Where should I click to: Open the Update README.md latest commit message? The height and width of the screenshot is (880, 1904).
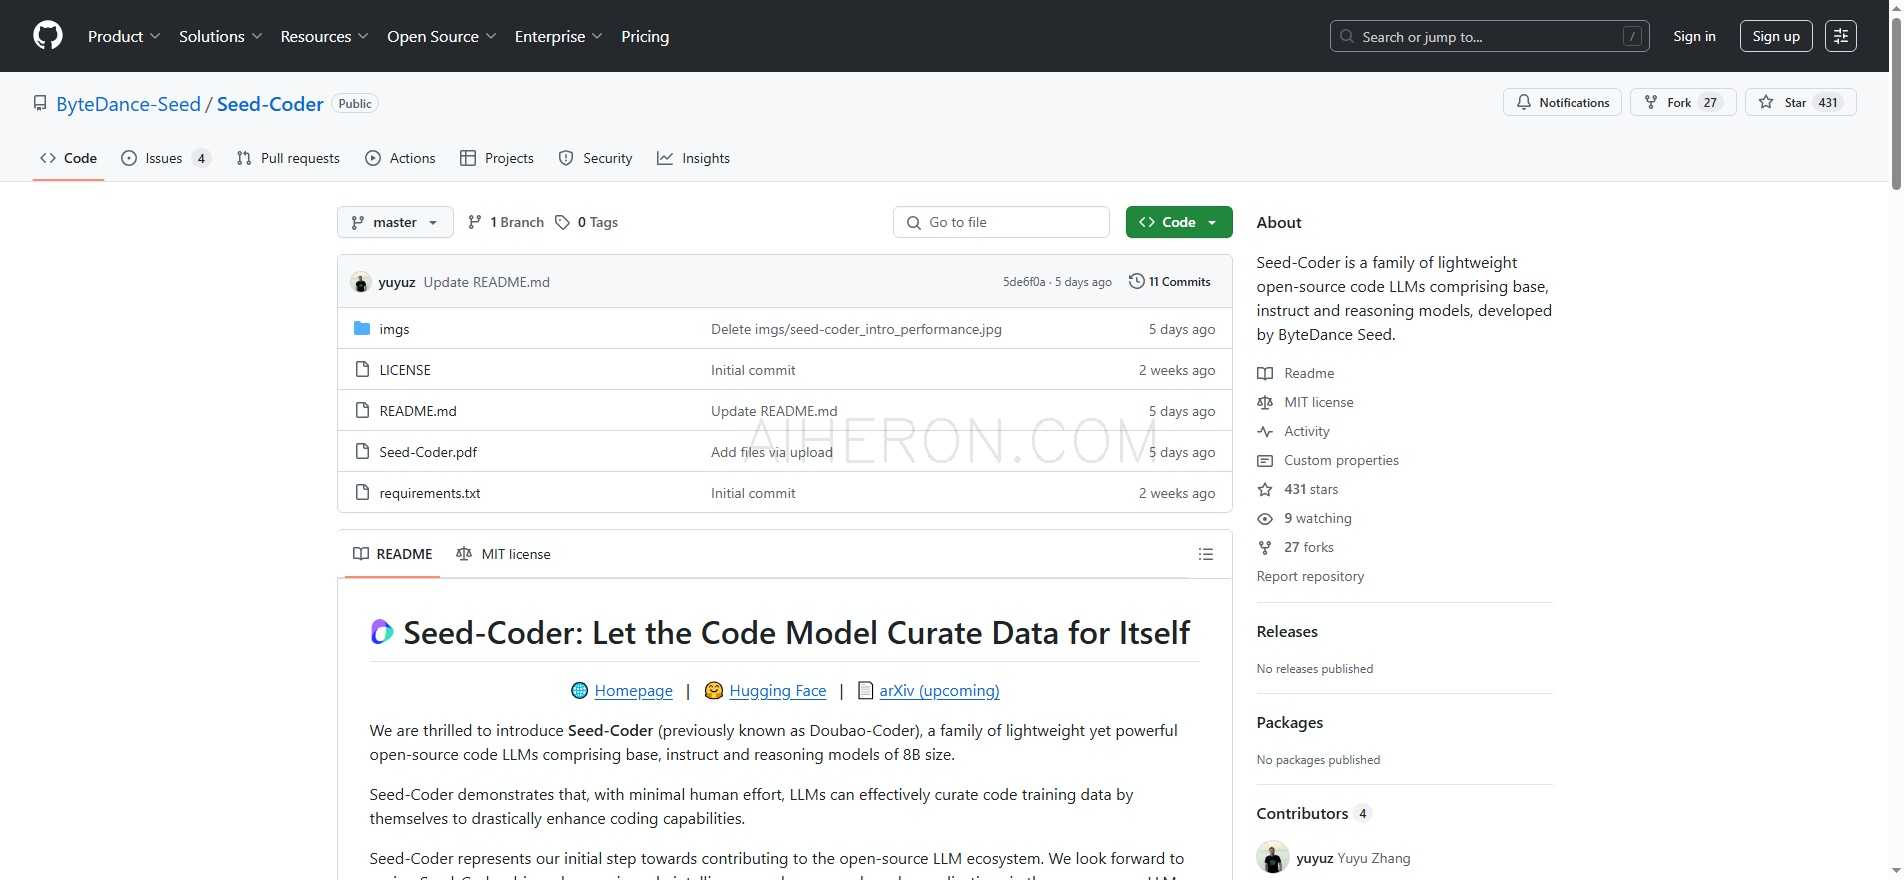coord(487,282)
